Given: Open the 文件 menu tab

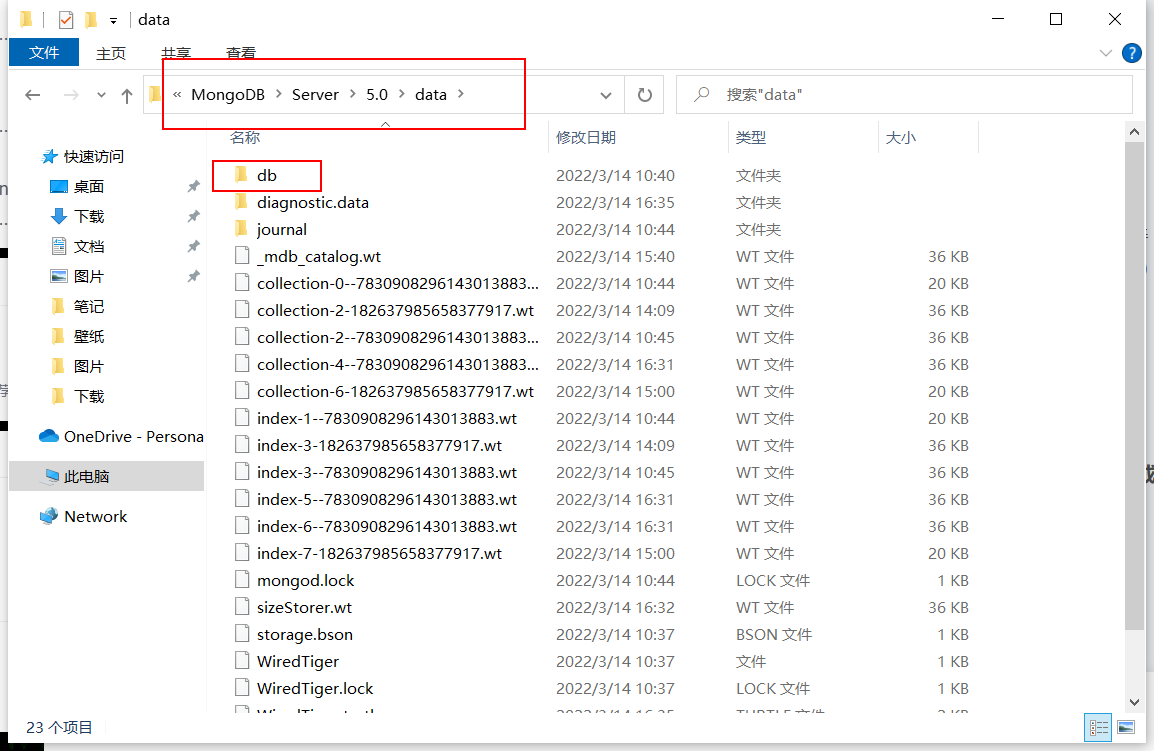Looking at the screenshot, I should pyautogui.click(x=44, y=53).
